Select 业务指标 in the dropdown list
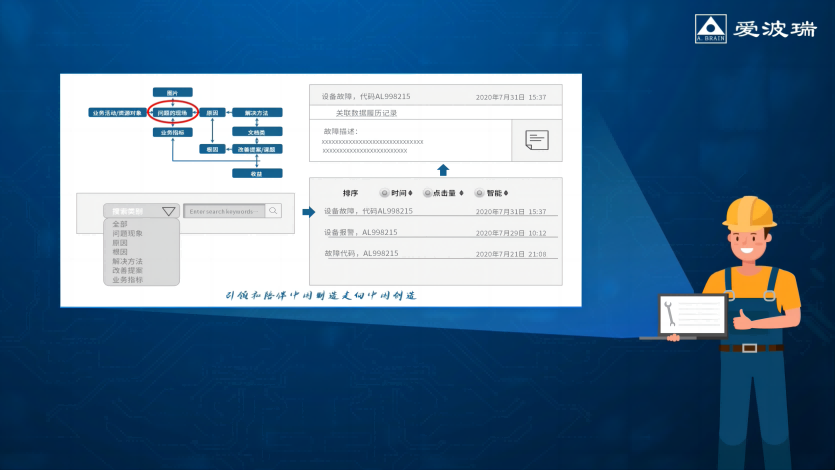This screenshot has width=835, height=470. point(128,280)
